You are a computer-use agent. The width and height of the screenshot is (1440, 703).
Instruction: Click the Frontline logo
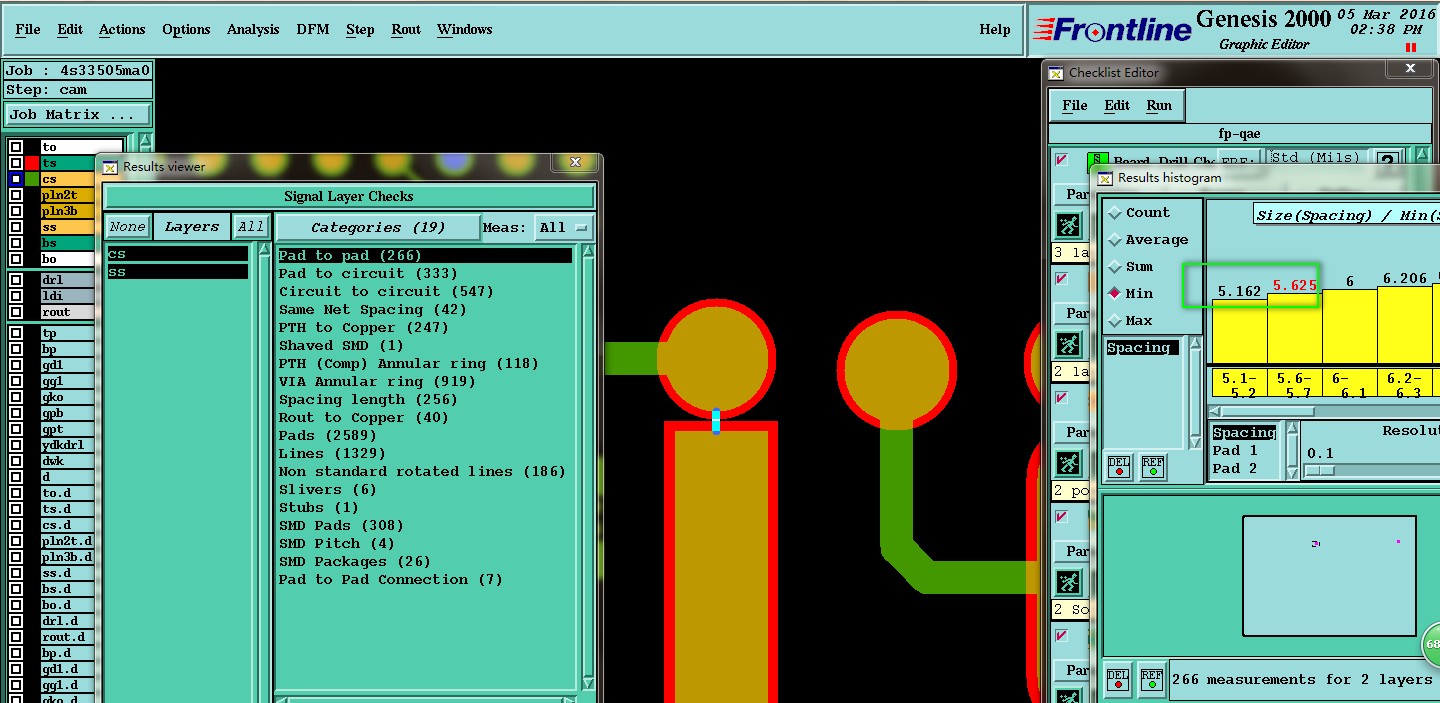coord(1112,30)
